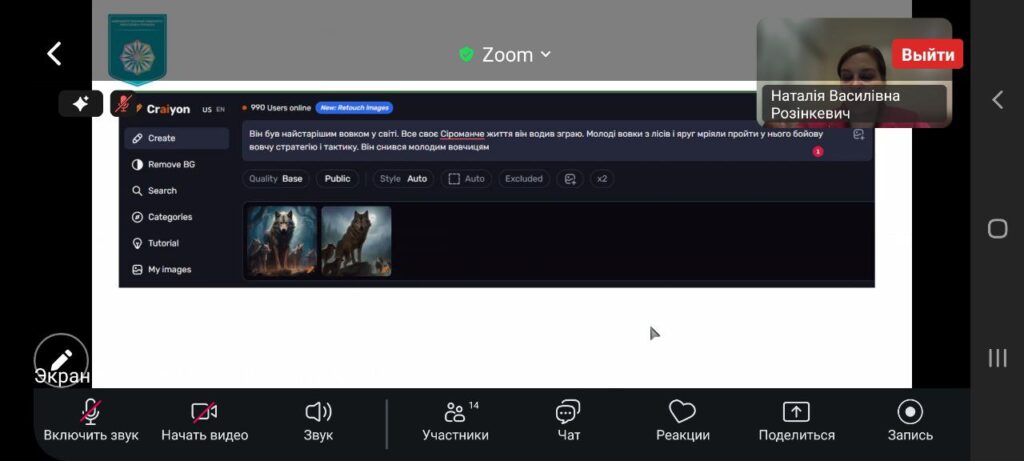
Task: Tap Поделиться to share screen
Action: pyautogui.click(x=796, y=420)
